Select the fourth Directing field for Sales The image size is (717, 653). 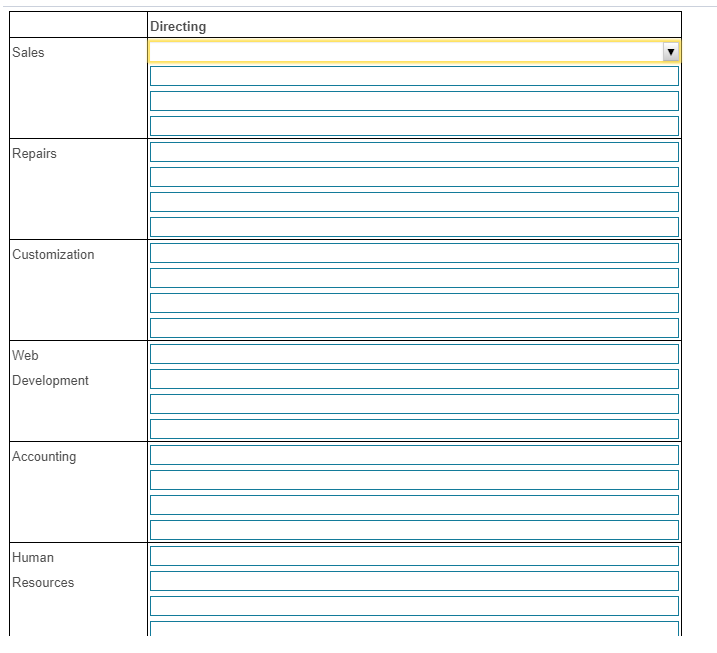coord(414,126)
